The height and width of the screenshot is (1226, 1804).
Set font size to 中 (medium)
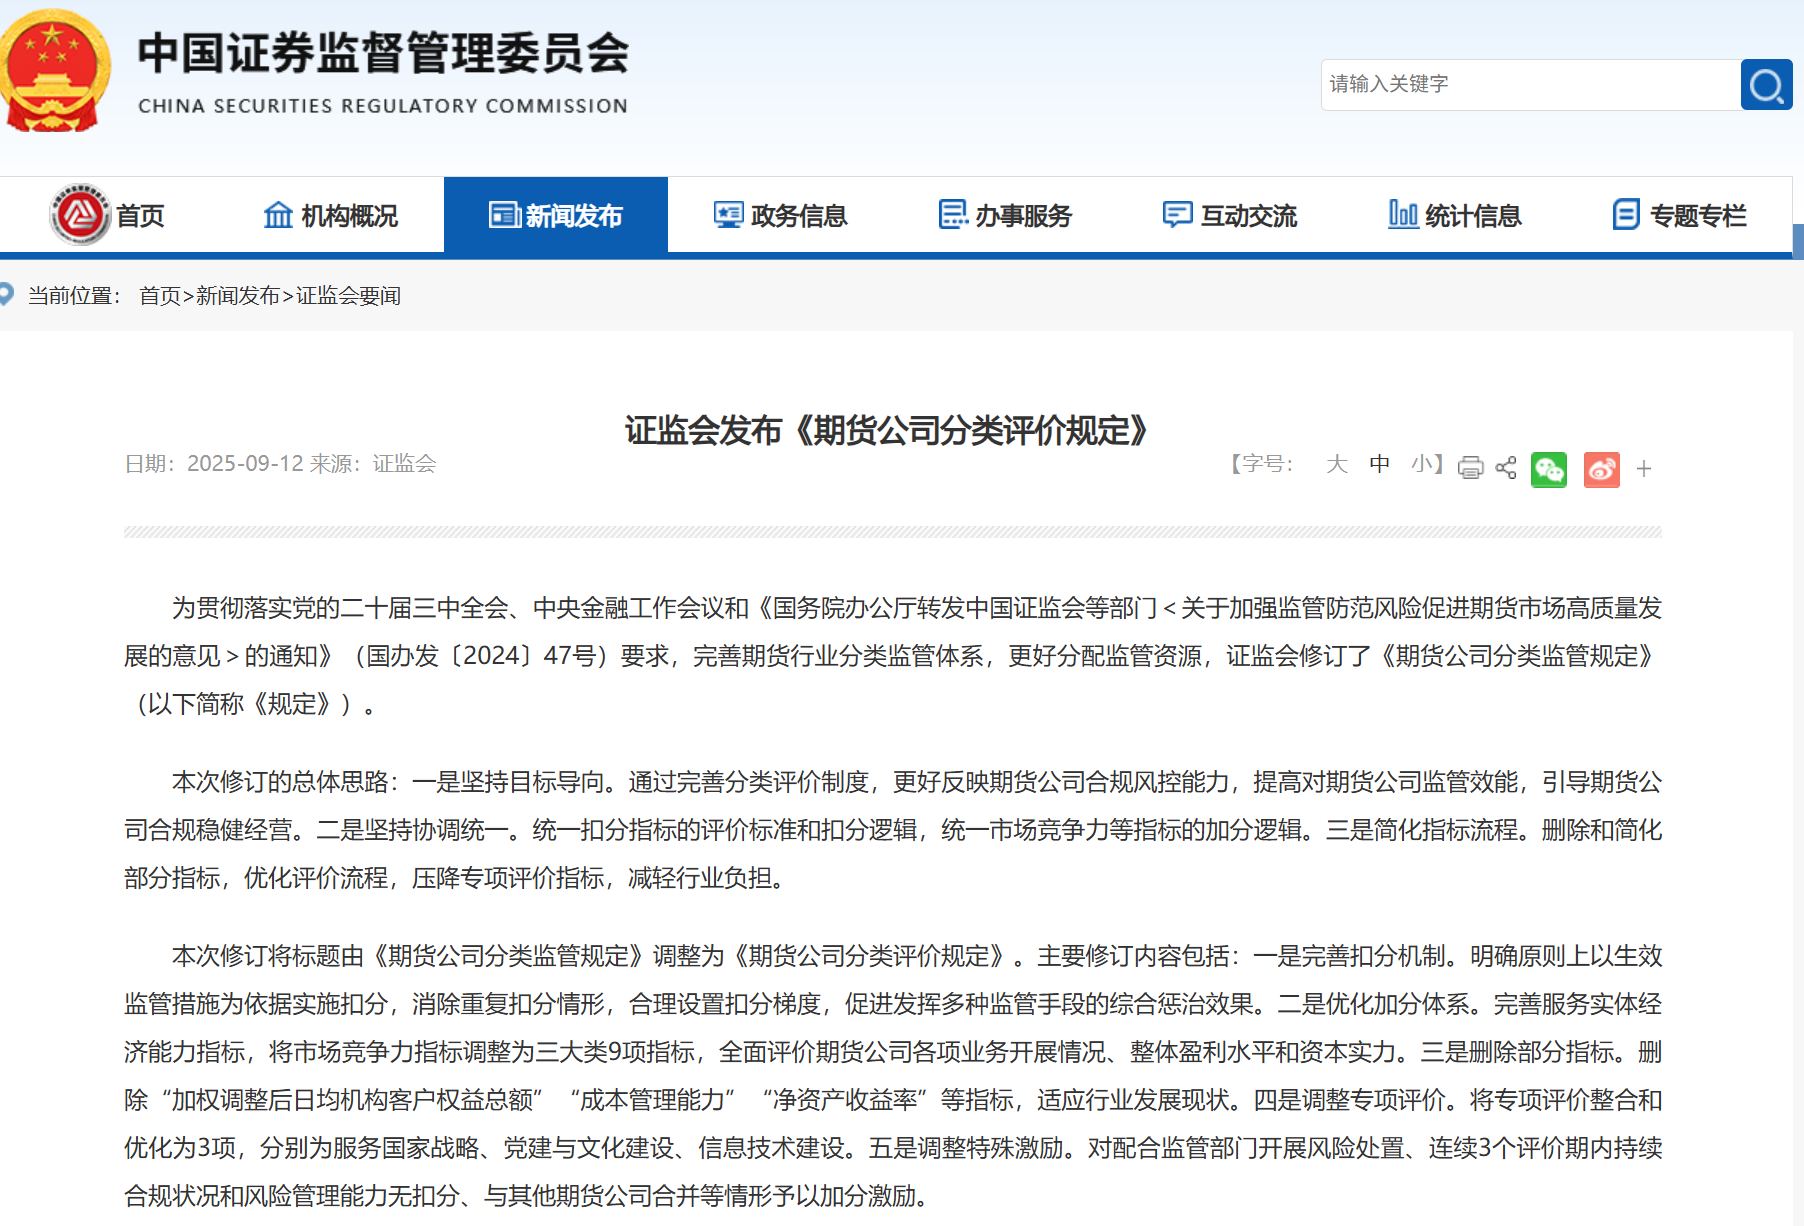(1380, 464)
